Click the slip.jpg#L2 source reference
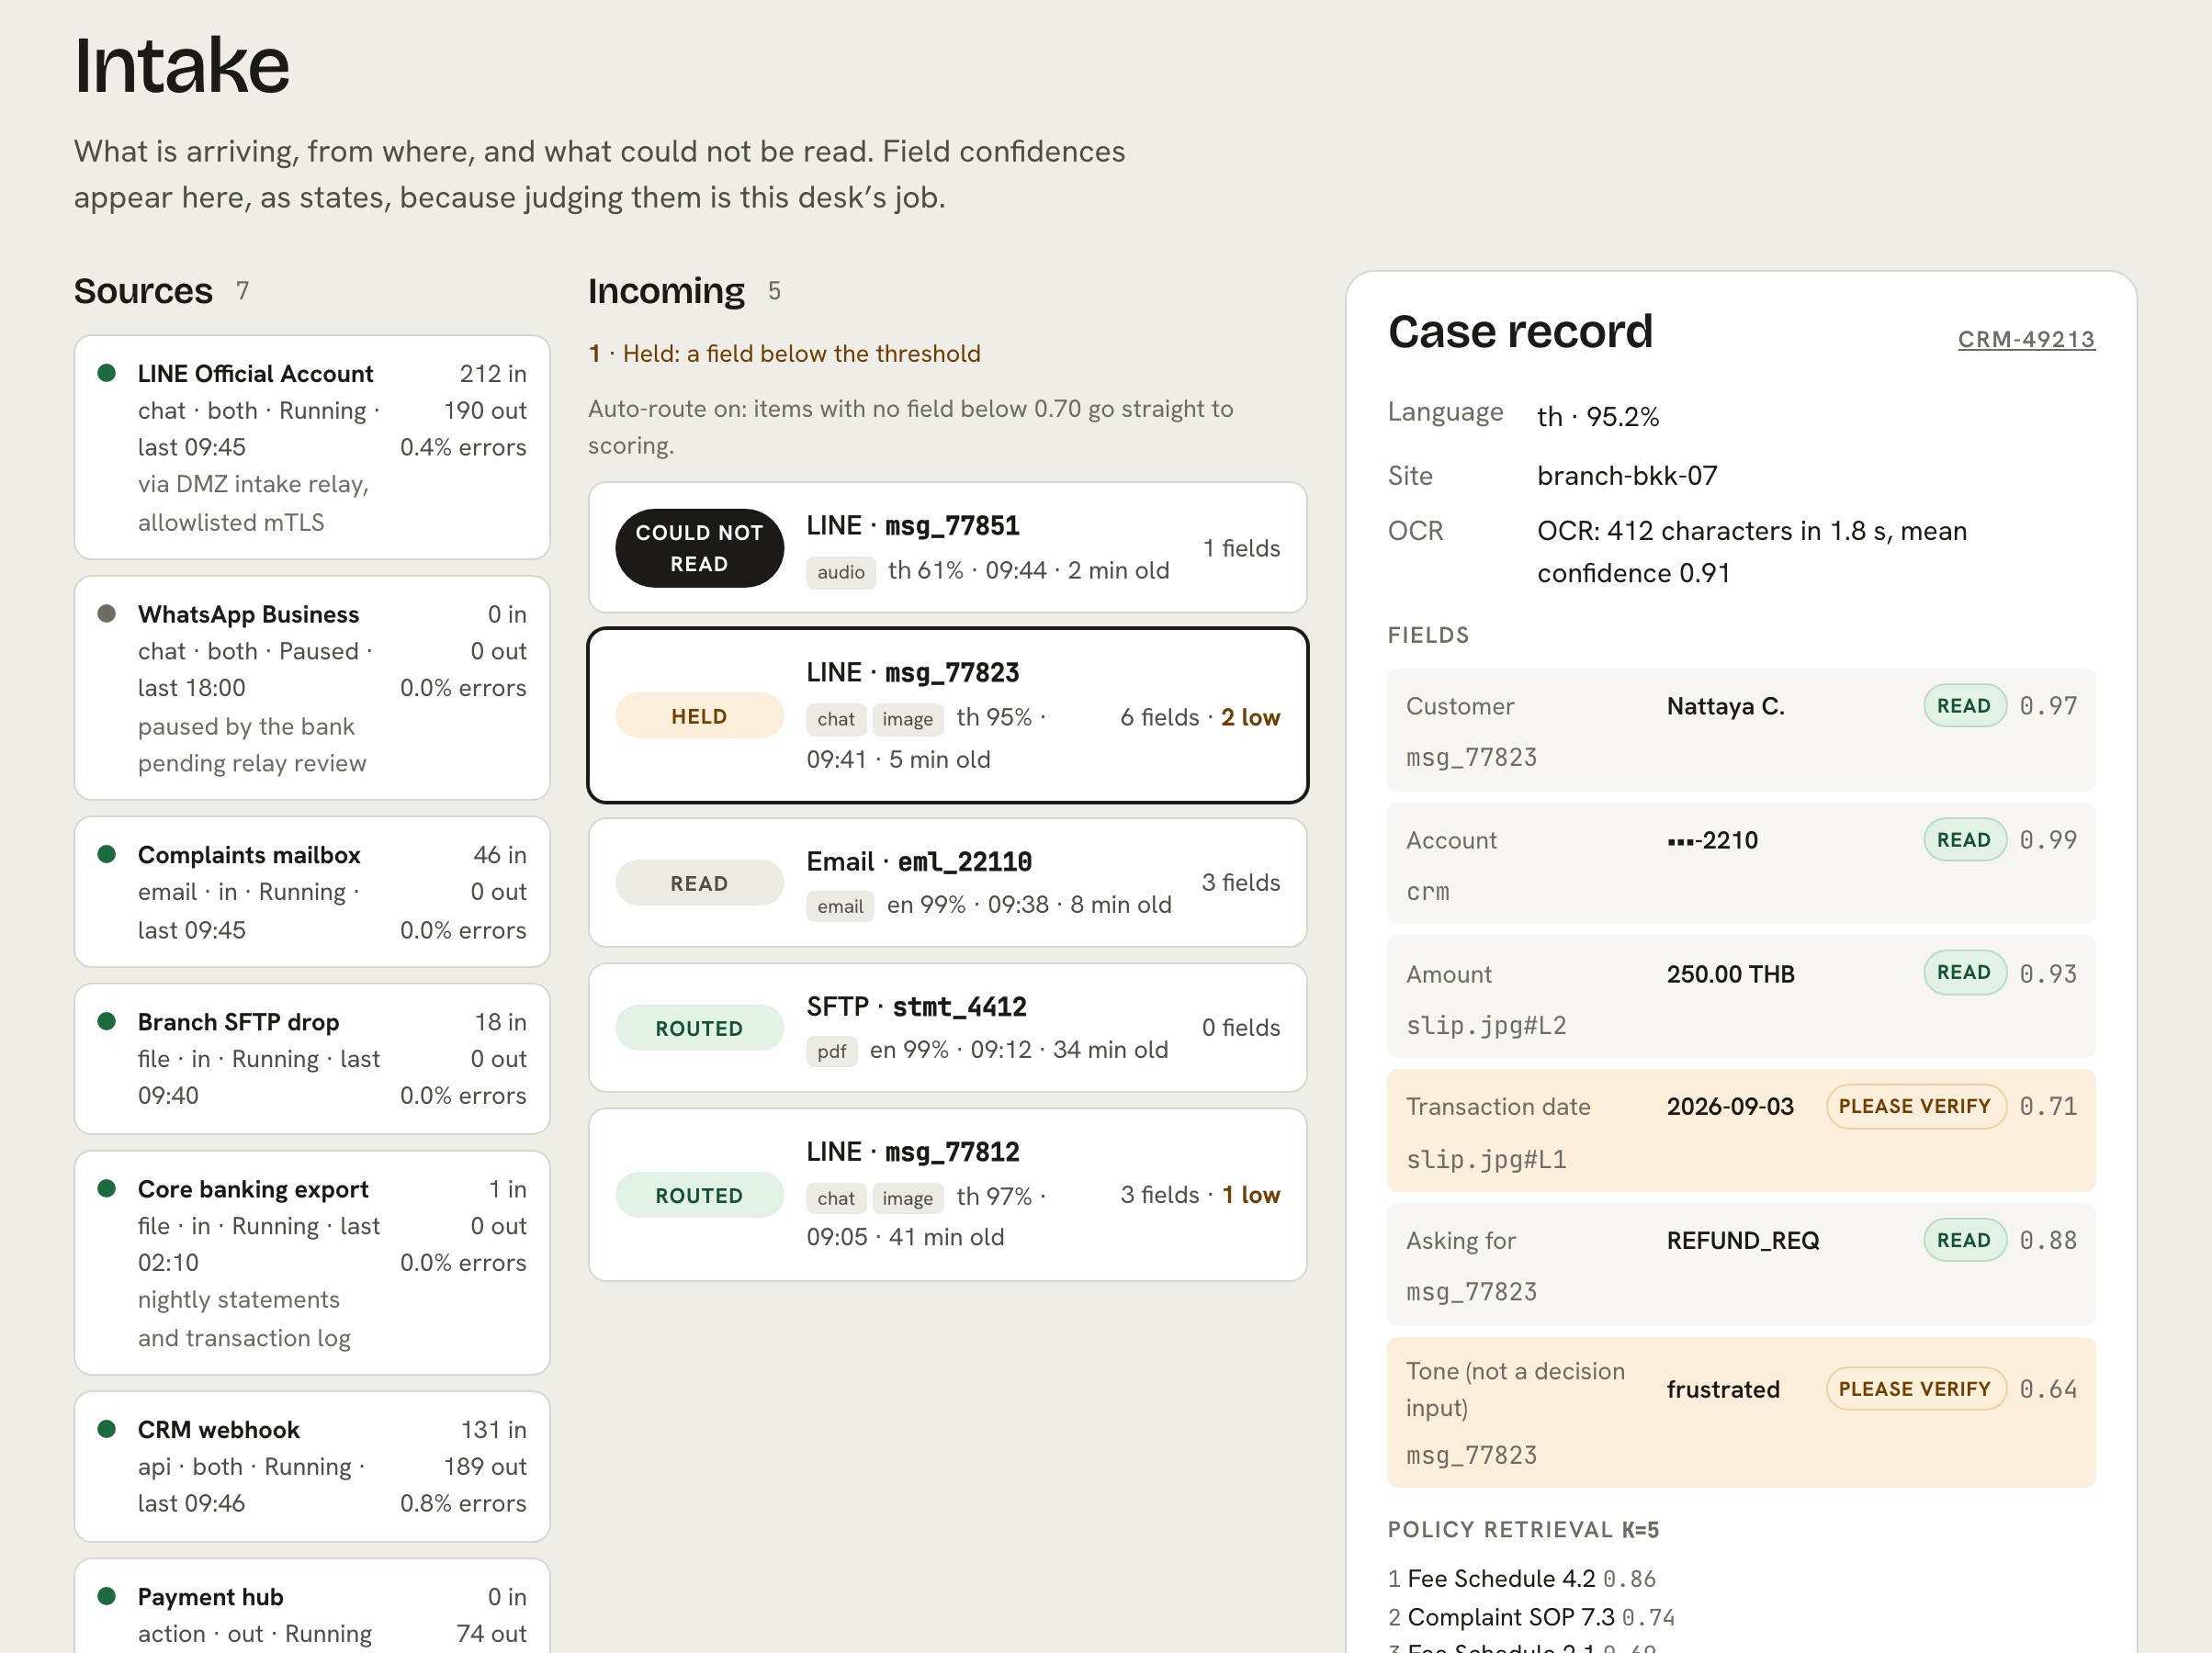 [1486, 1025]
